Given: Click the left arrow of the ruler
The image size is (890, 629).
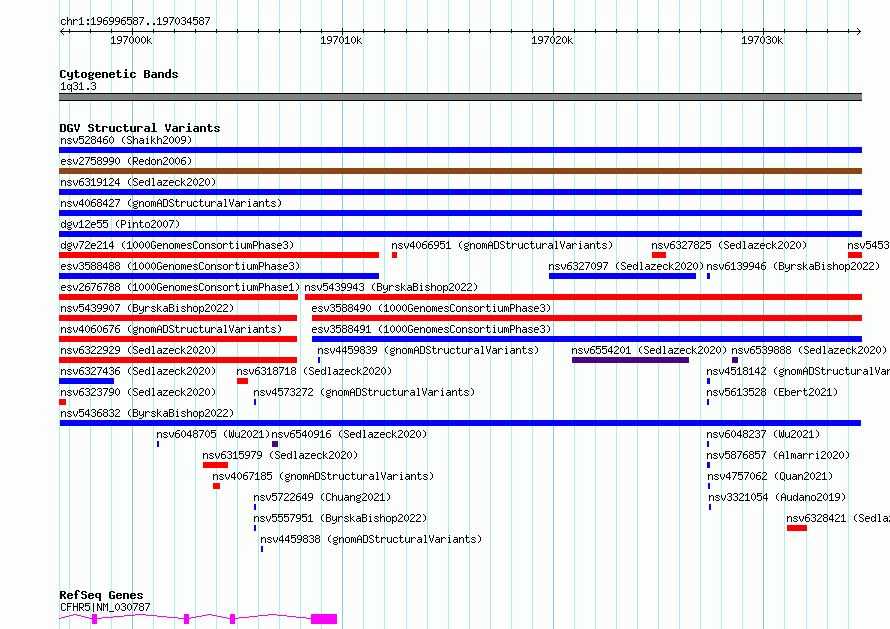Looking at the screenshot, I should (62, 32).
